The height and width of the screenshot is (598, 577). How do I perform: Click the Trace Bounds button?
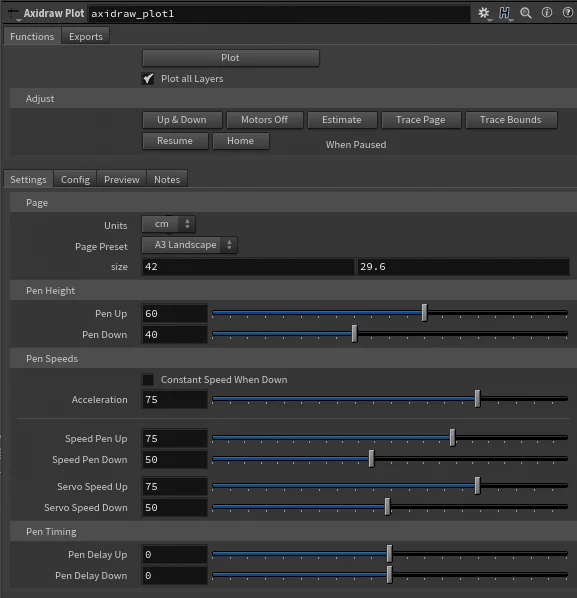[511, 120]
